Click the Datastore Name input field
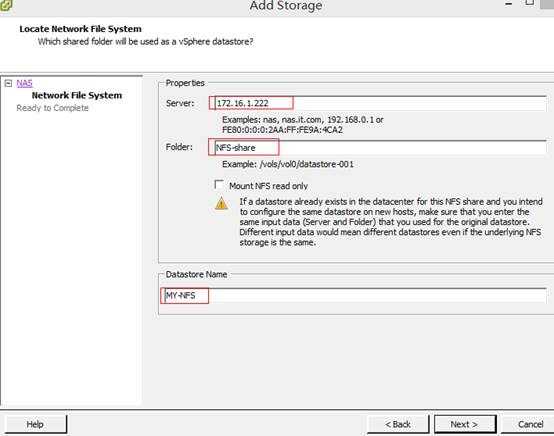 click(x=354, y=295)
